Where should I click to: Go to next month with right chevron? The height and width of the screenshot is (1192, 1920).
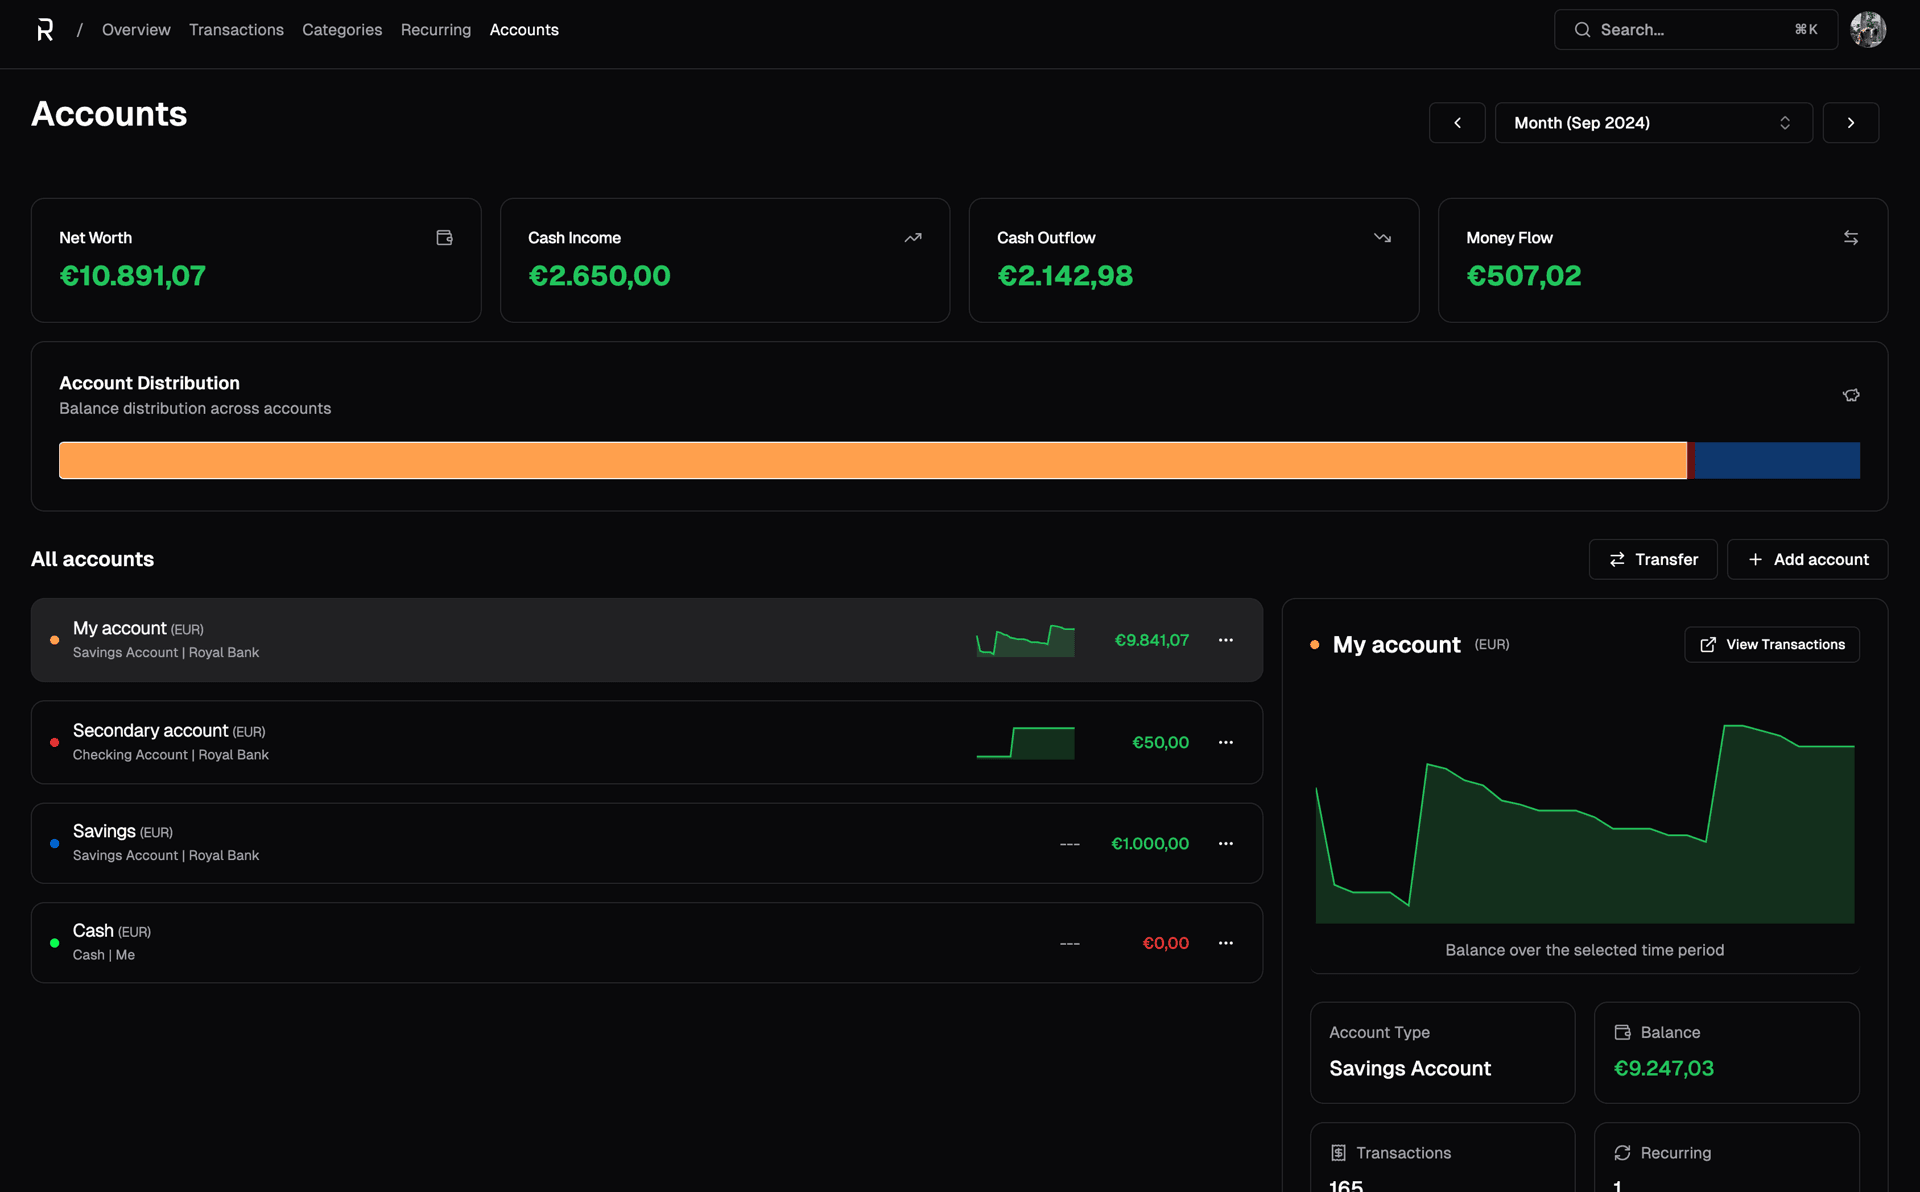click(1851, 123)
